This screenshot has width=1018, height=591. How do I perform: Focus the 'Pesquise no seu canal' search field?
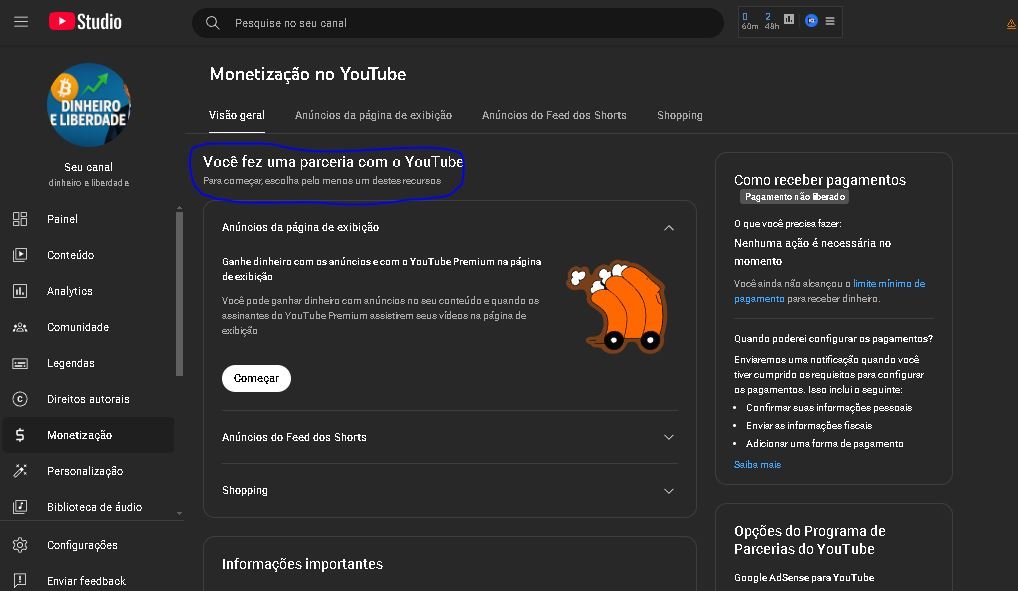coord(458,23)
